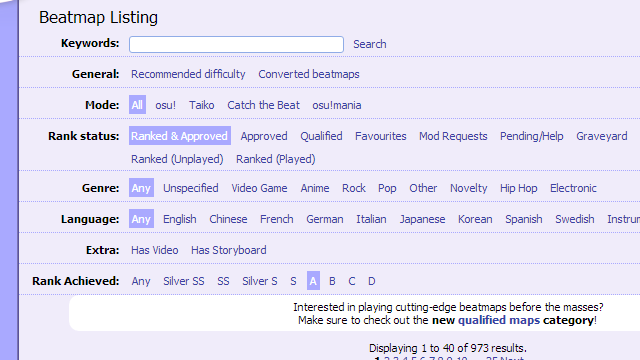Switch Mode to osu!mania
The width and height of the screenshot is (640, 360).
pyautogui.click(x=337, y=105)
